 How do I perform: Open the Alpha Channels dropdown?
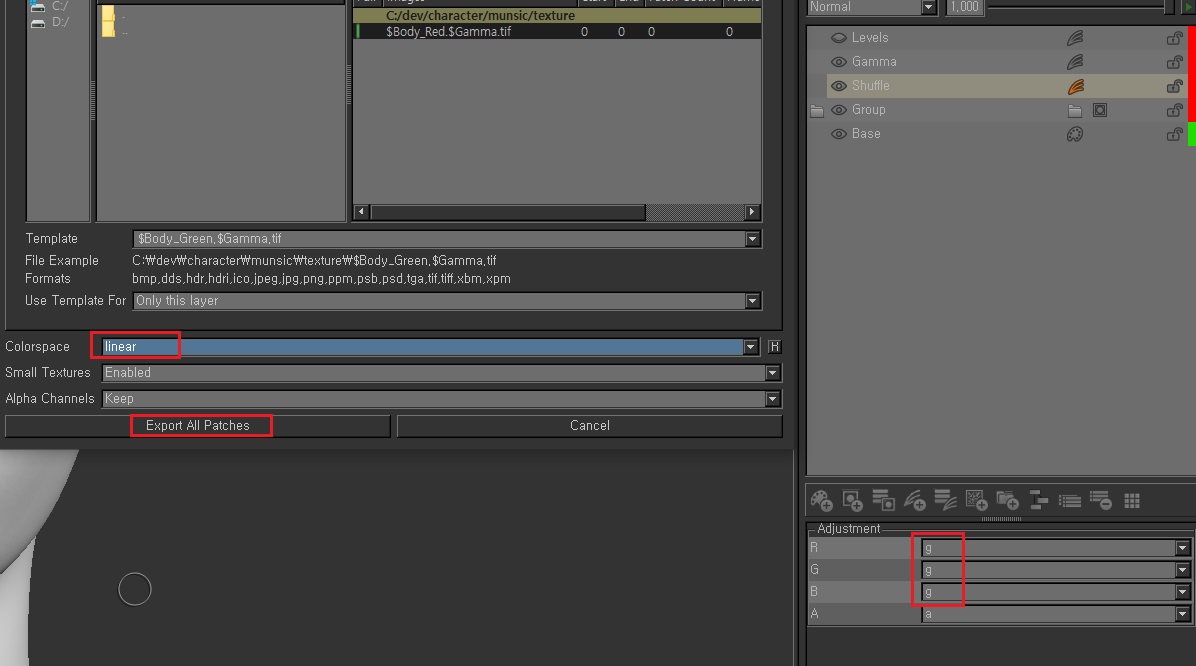coord(772,398)
